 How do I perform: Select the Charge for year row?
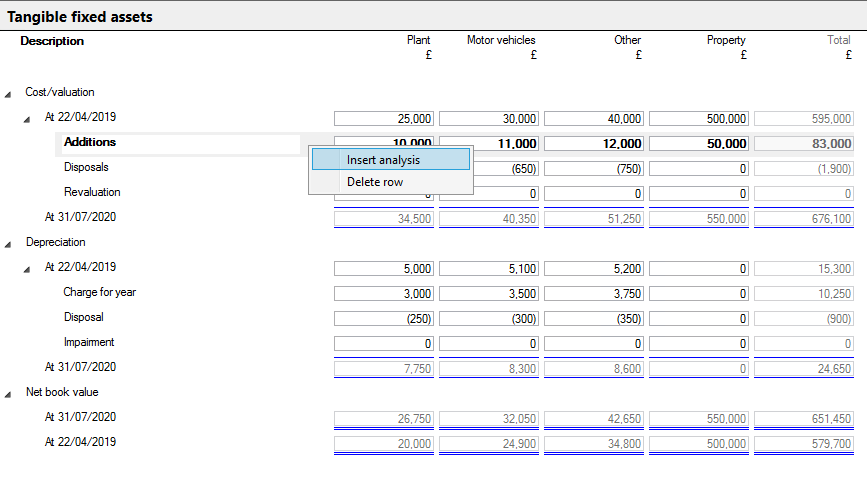100,292
